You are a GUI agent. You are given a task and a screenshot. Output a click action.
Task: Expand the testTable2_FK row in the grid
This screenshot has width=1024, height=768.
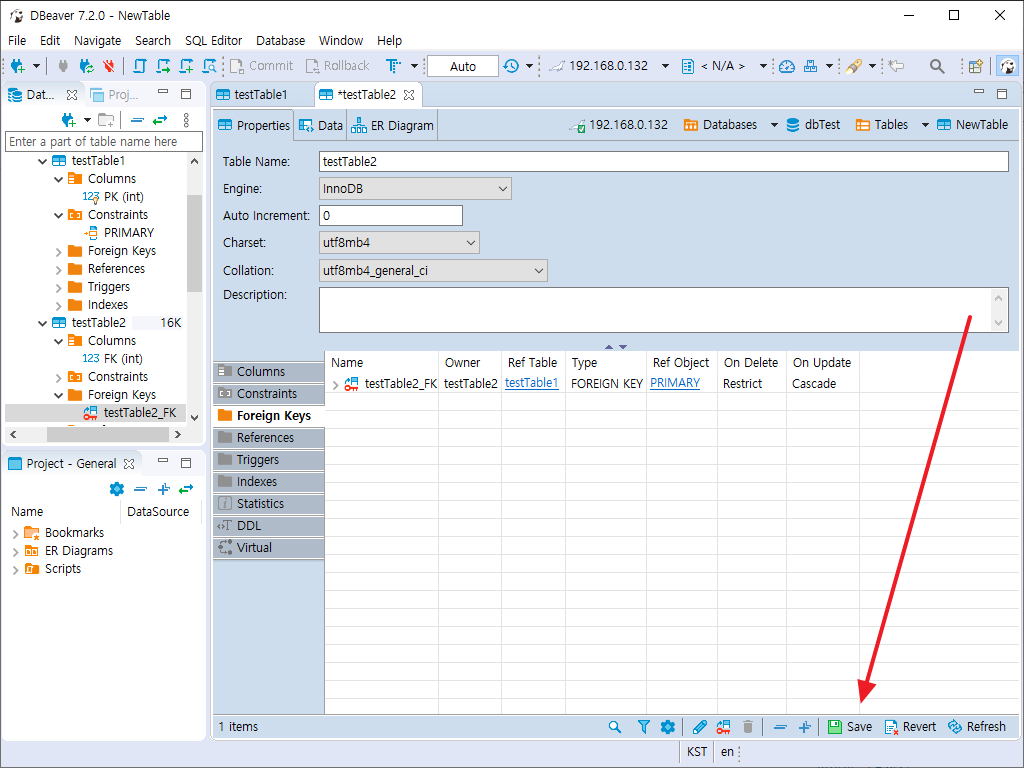(x=335, y=385)
